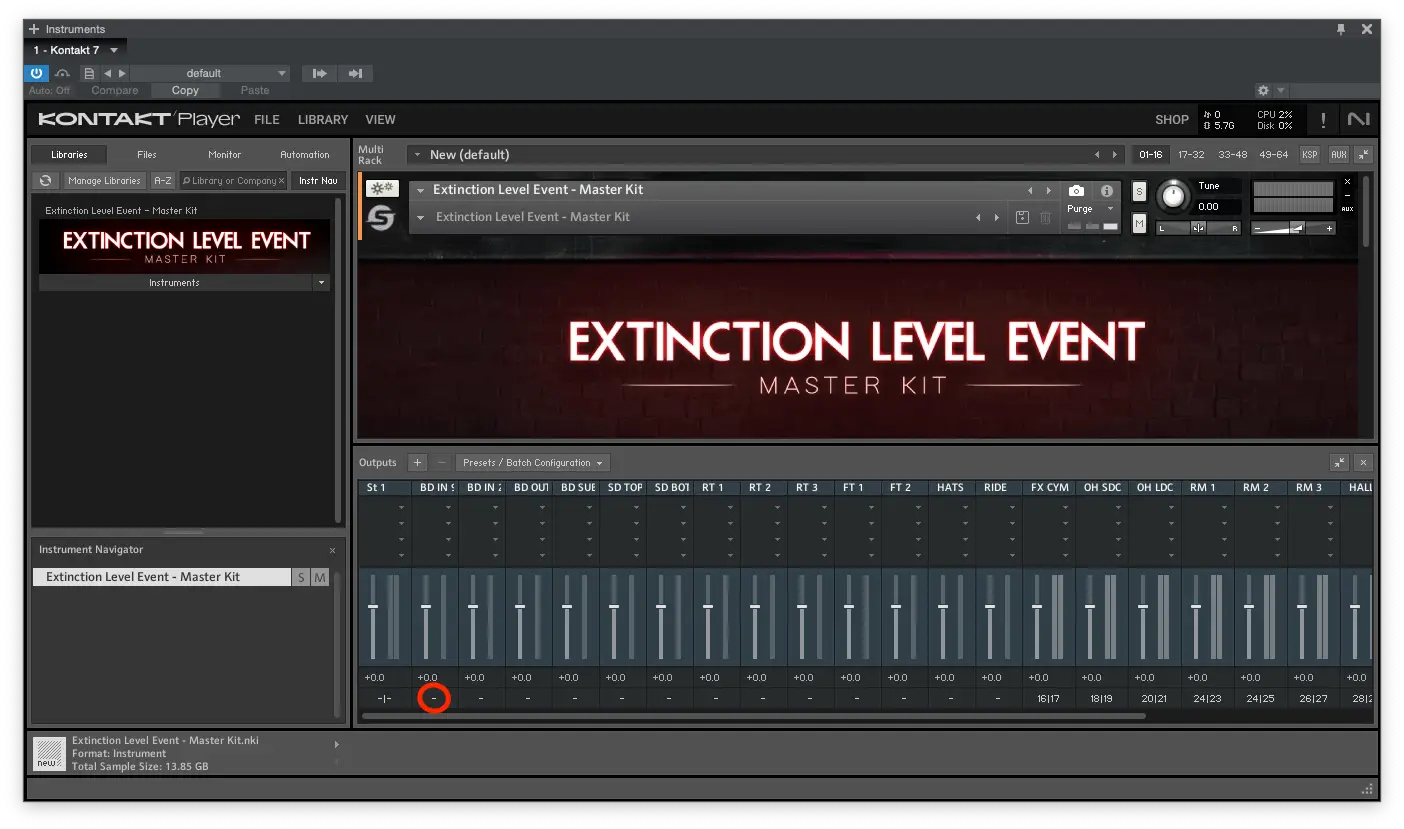The image size is (1404, 829).
Task: Toggle the Instr Nav button
Action: point(318,181)
